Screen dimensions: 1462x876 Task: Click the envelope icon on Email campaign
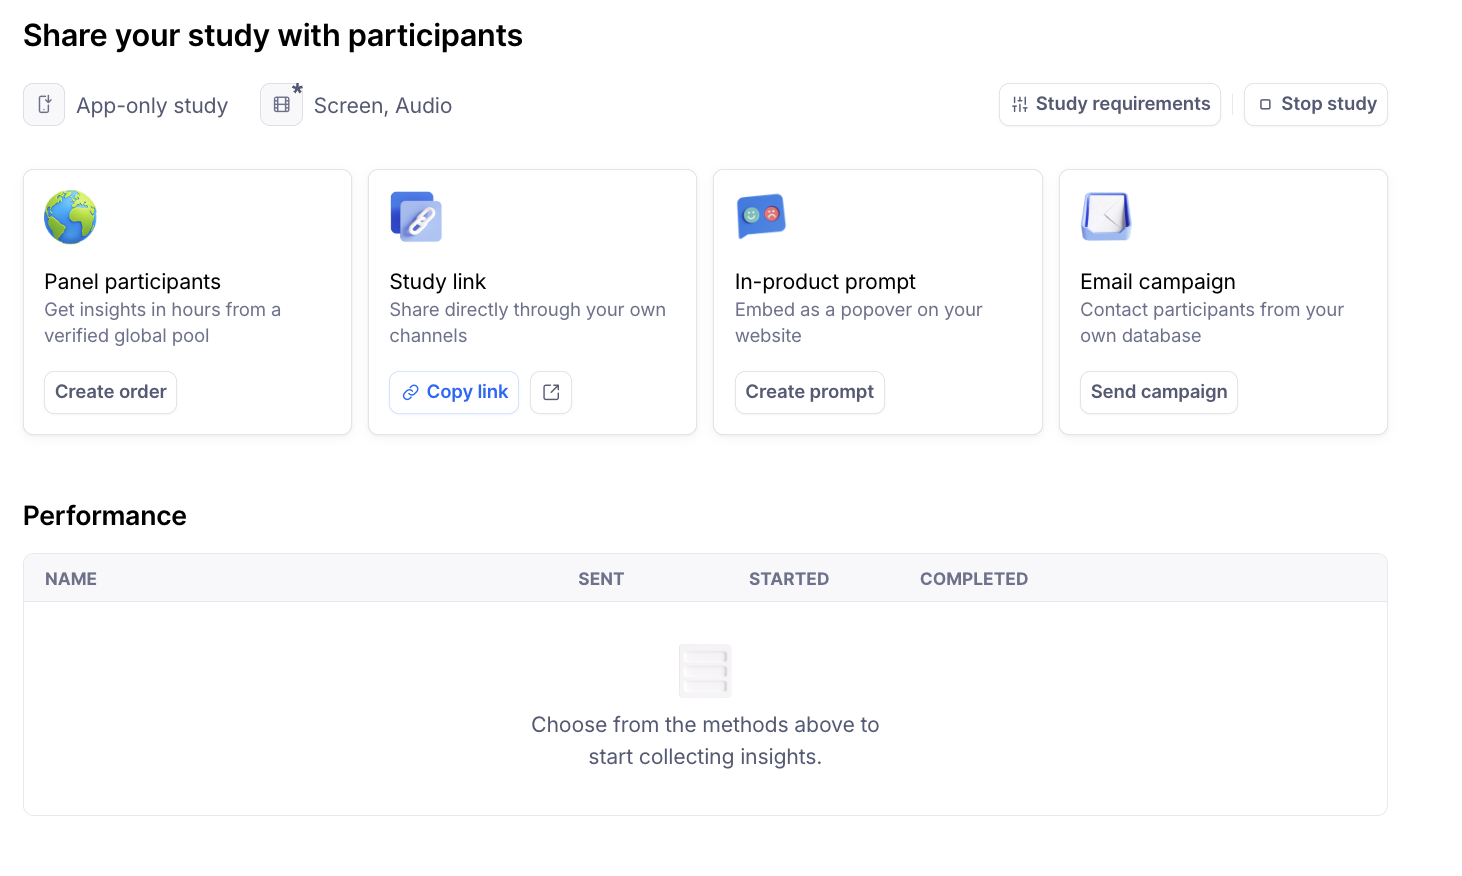pyautogui.click(x=1106, y=217)
